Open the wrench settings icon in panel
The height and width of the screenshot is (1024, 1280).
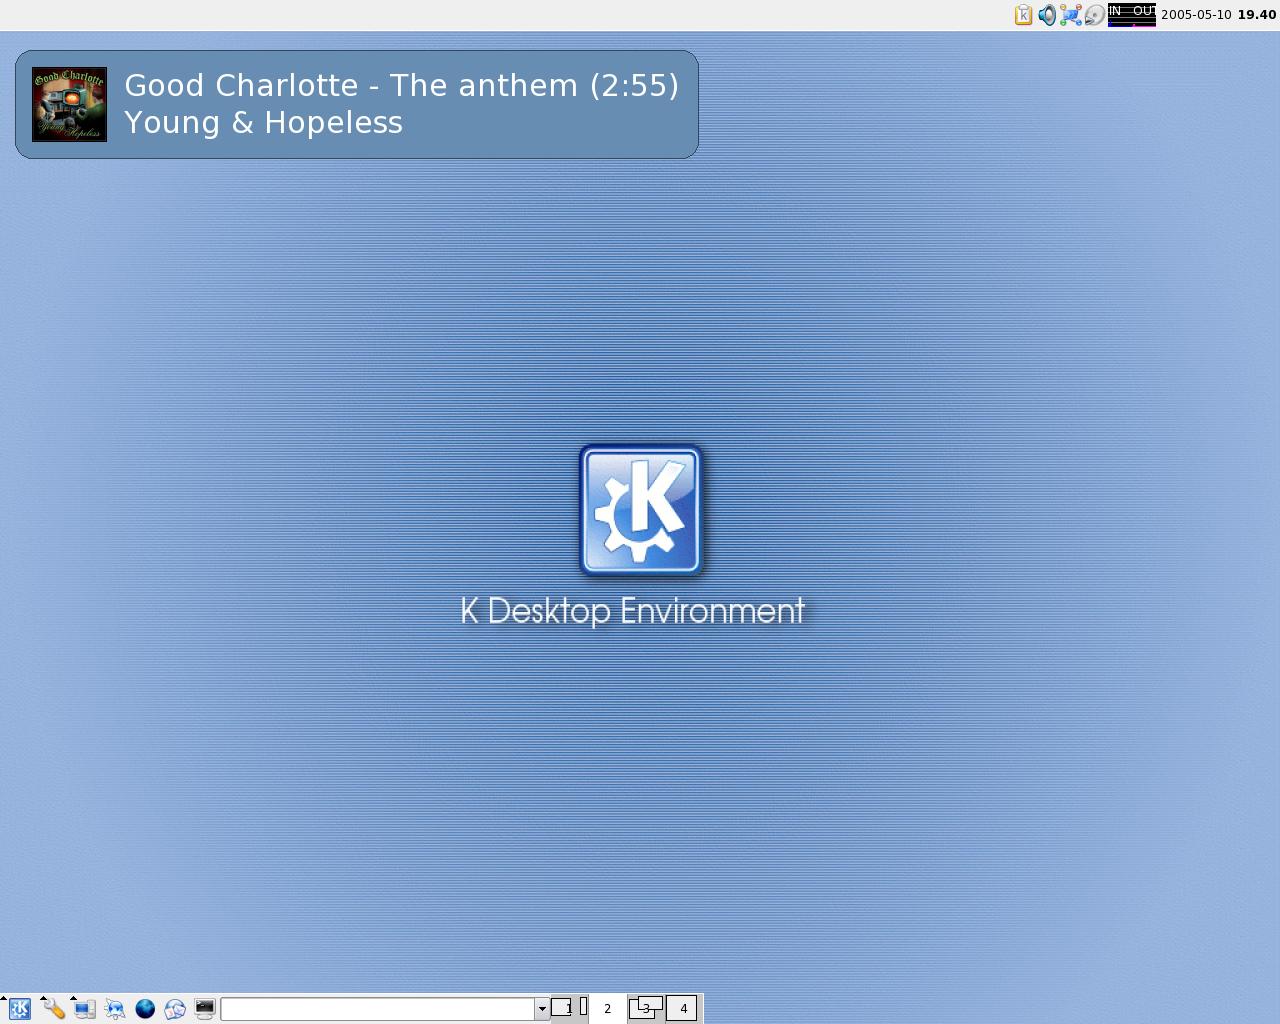(53, 1009)
